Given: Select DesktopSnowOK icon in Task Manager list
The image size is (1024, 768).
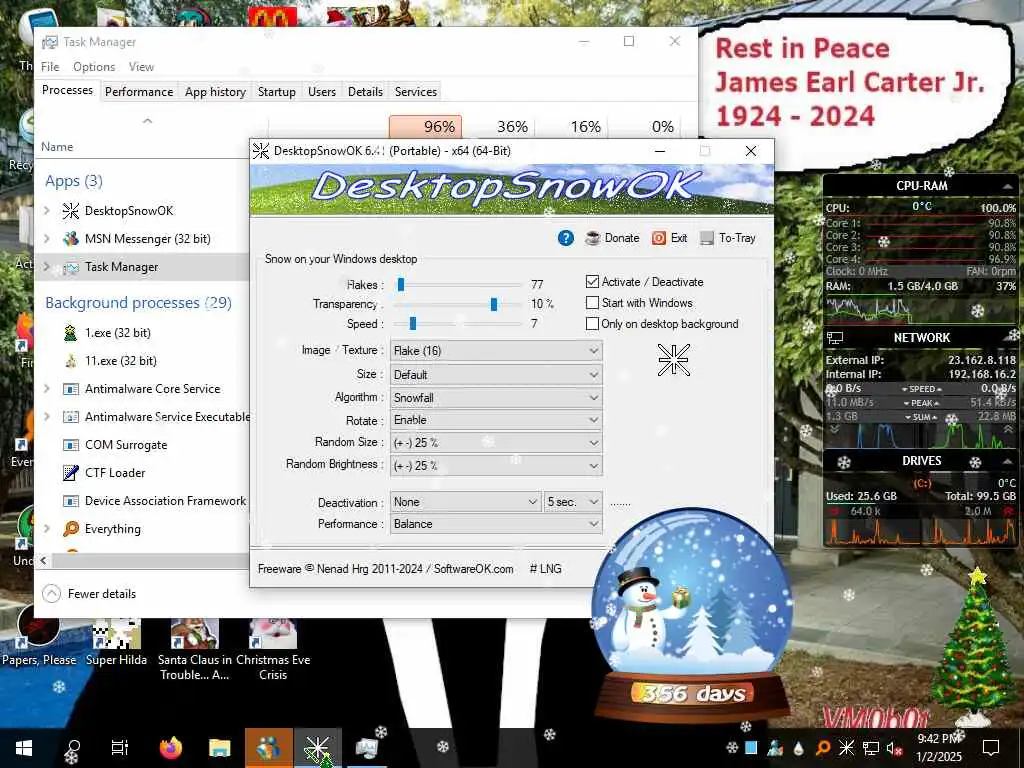Looking at the screenshot, I should [71, 211].
